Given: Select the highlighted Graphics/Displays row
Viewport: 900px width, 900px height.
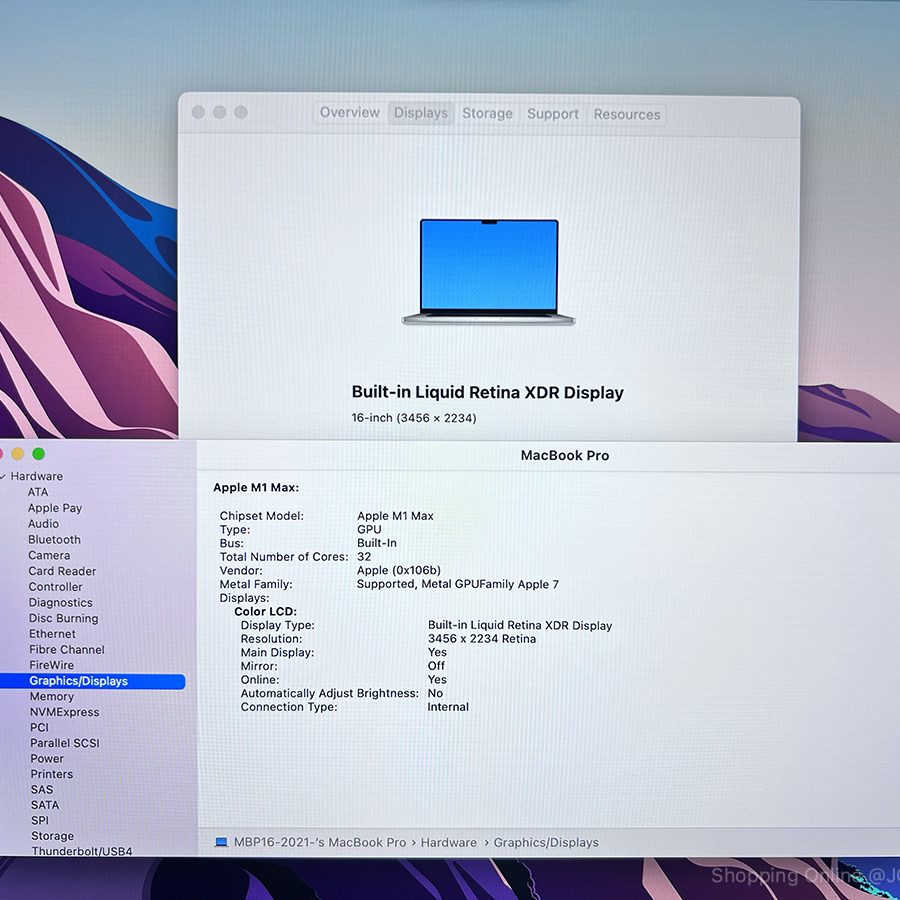Looking at the screenshot, I should coord(92,681).
